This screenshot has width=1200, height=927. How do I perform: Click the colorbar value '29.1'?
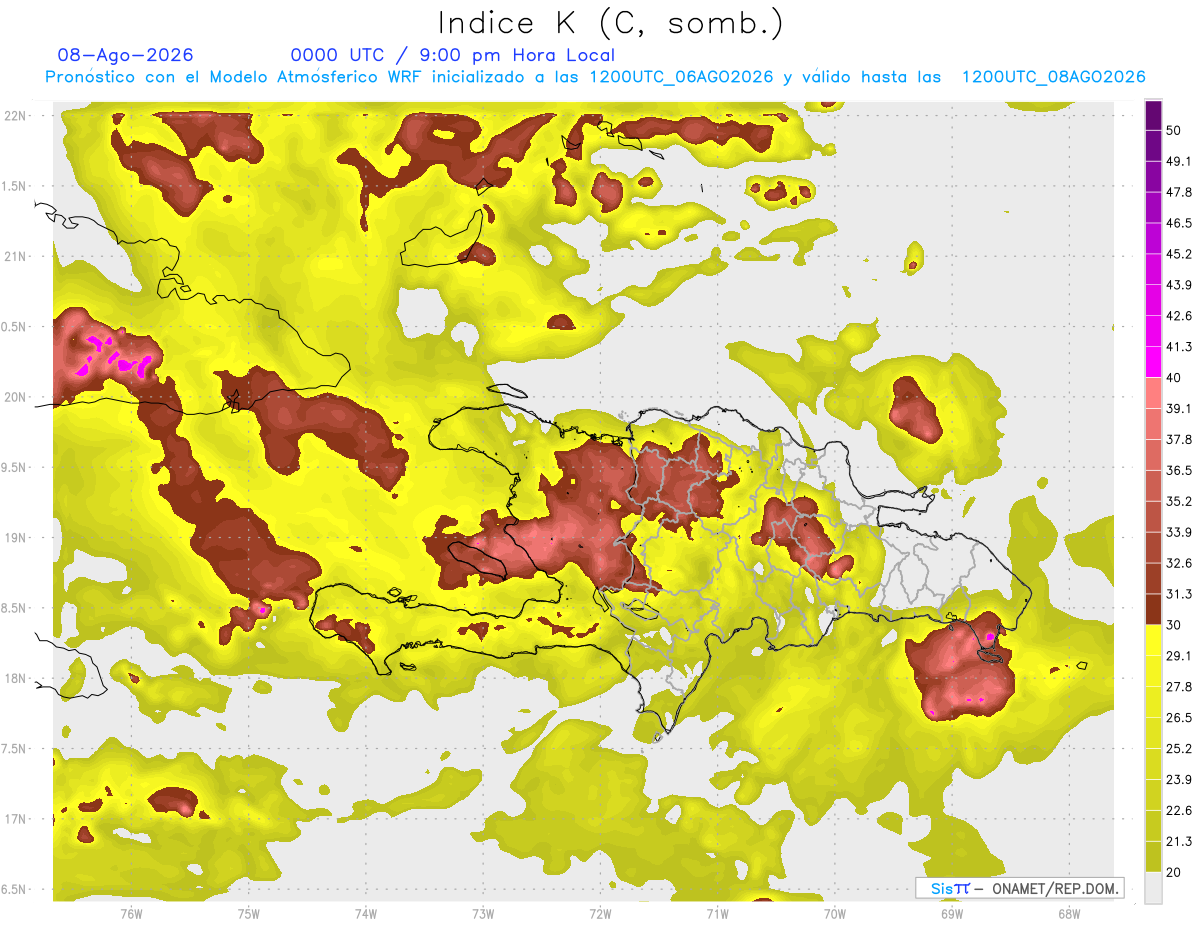(1180, 655)
